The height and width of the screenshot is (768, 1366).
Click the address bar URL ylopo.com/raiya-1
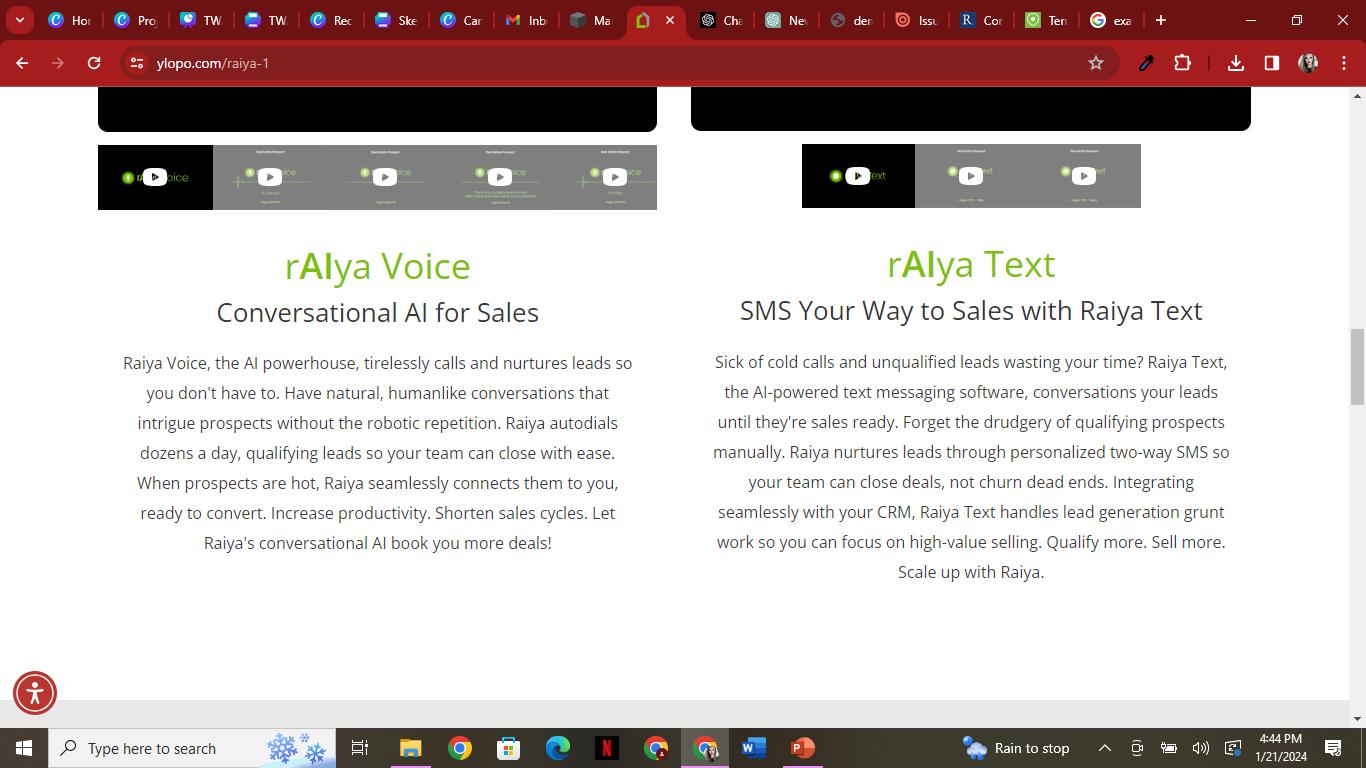coord(213,63)
